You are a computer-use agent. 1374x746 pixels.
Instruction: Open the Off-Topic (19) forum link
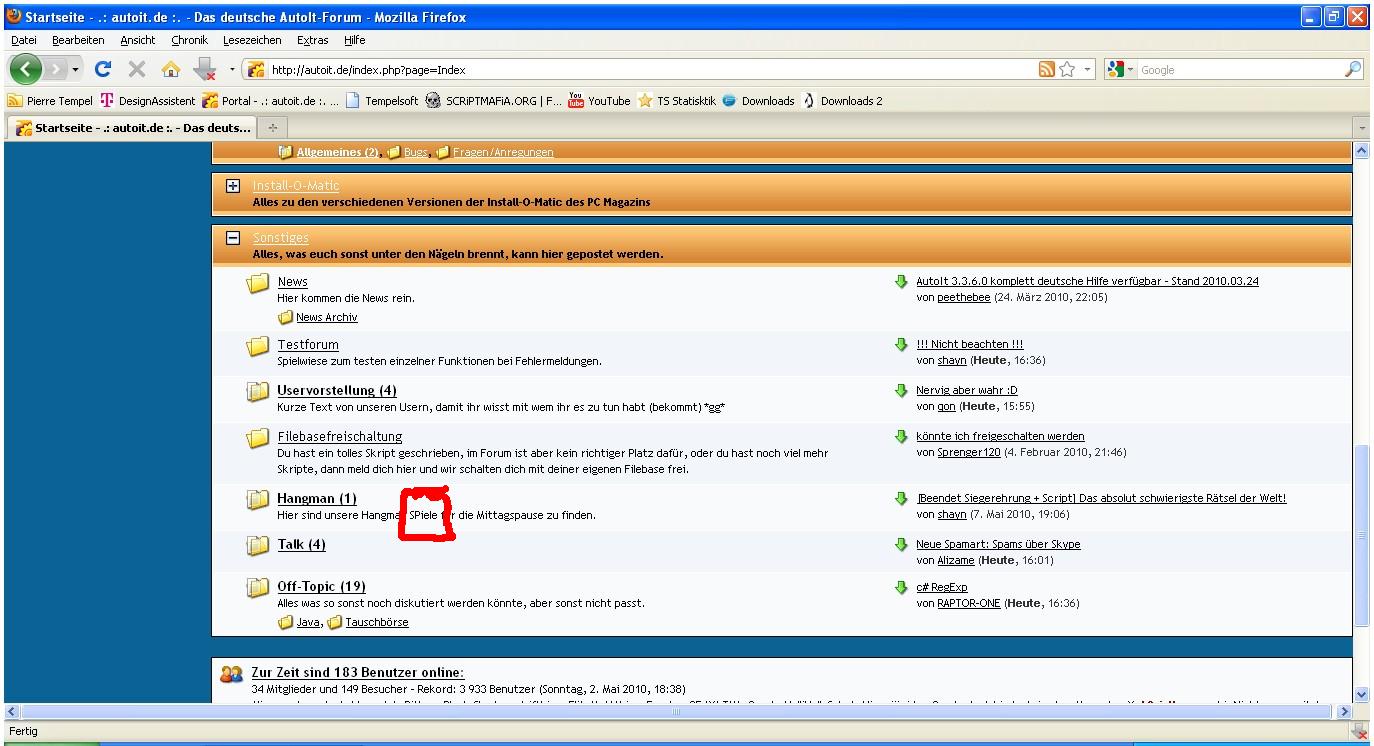click(x=321, y=587)
